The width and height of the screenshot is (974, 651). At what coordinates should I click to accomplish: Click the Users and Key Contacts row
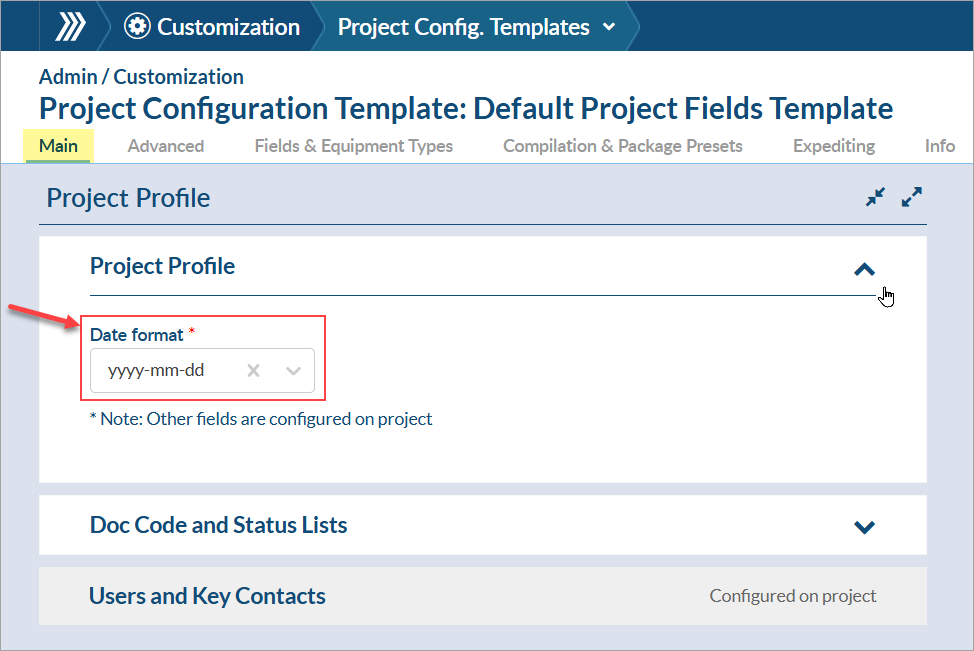pyautogui.click(x=207, y=596)
